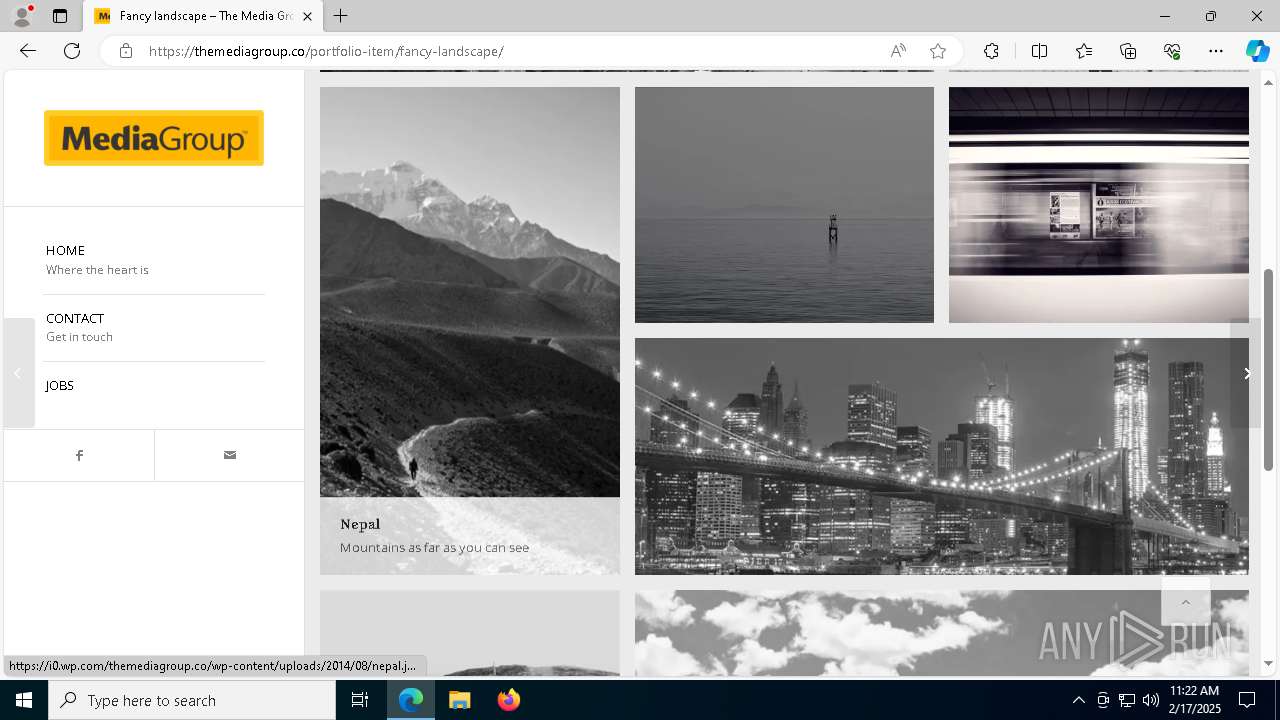Viewport: 1280px width, 720px height.
Task: Open the Facebook social link
Action: [x=79, y=455]
